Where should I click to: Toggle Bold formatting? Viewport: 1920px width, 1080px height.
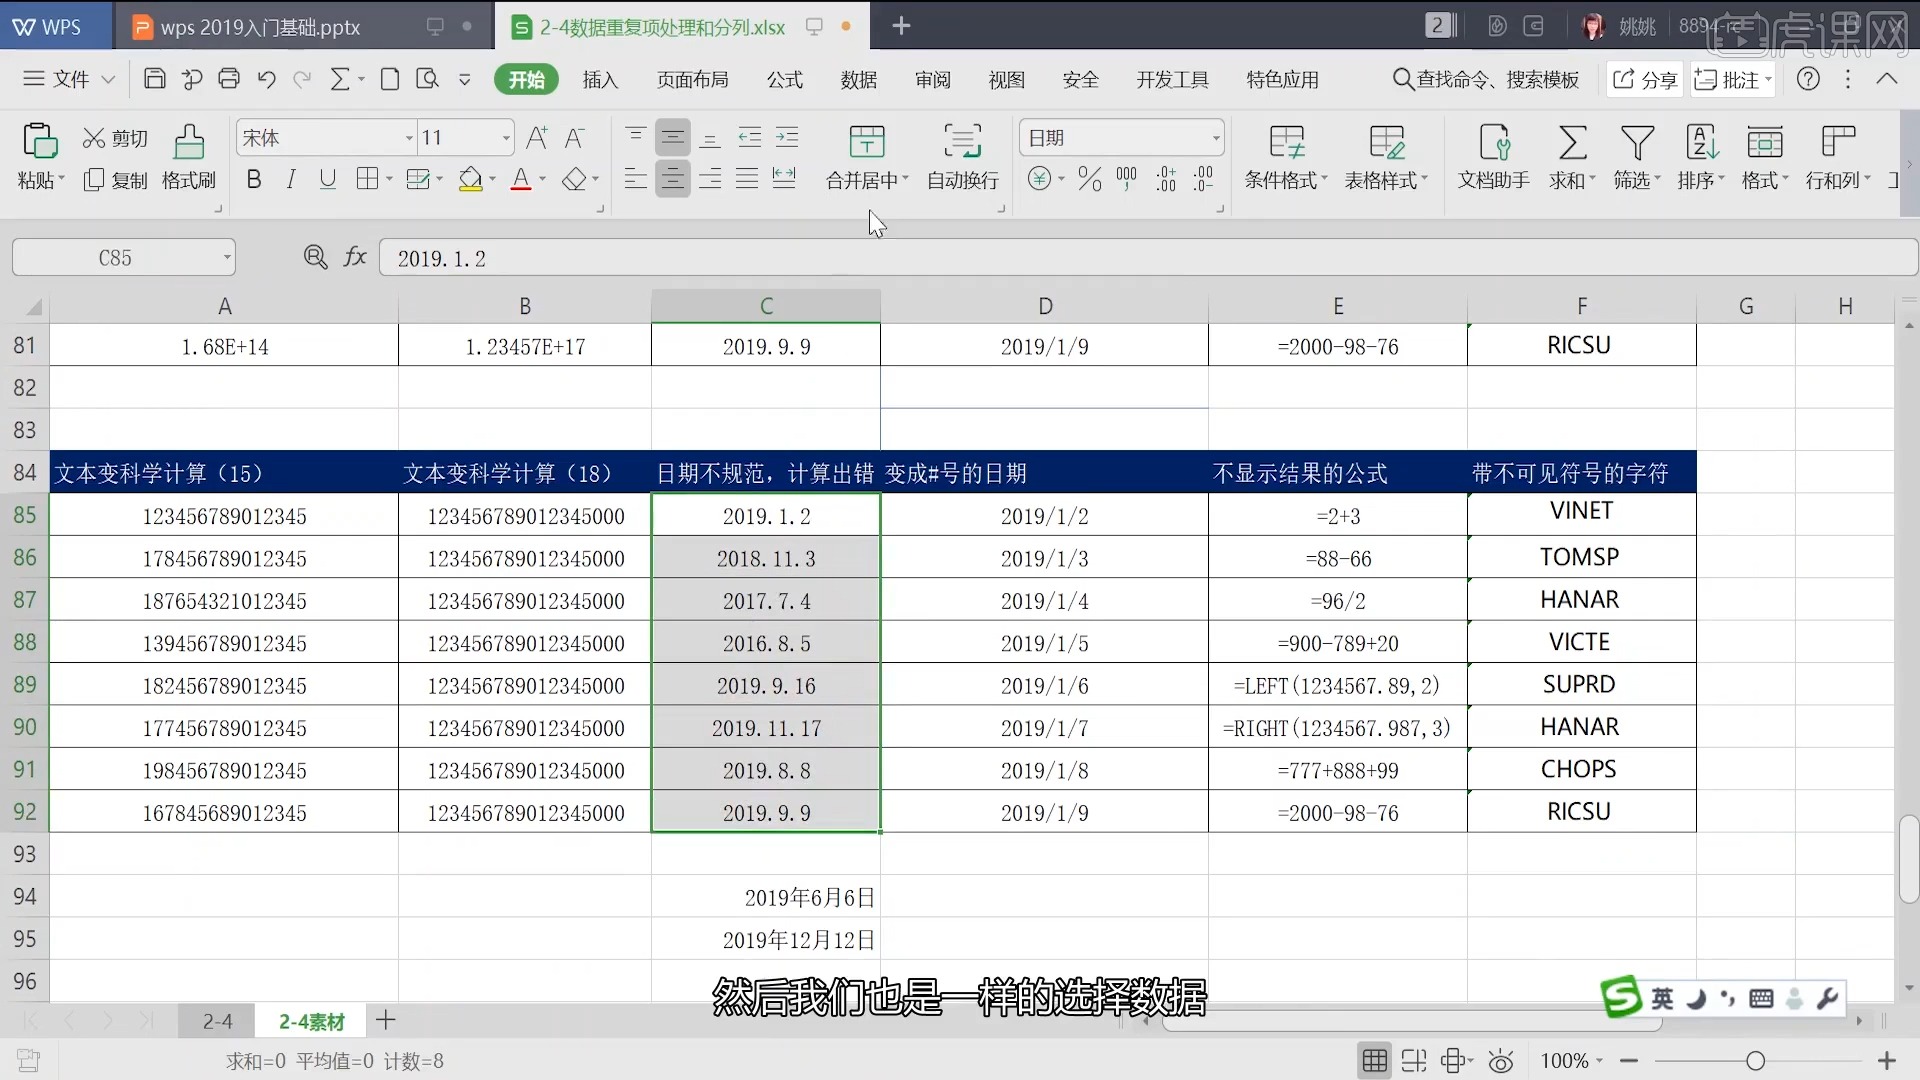pyautogui.click(x=254, y=180)
